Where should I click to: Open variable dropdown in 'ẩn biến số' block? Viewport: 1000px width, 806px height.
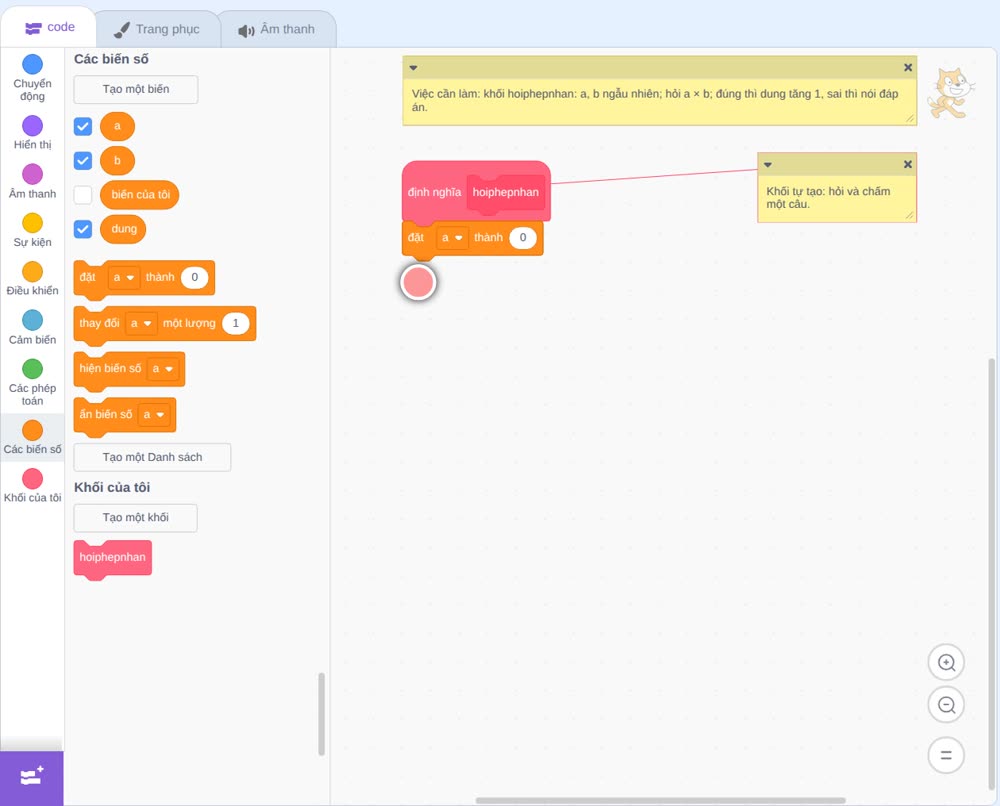point(154,414)
